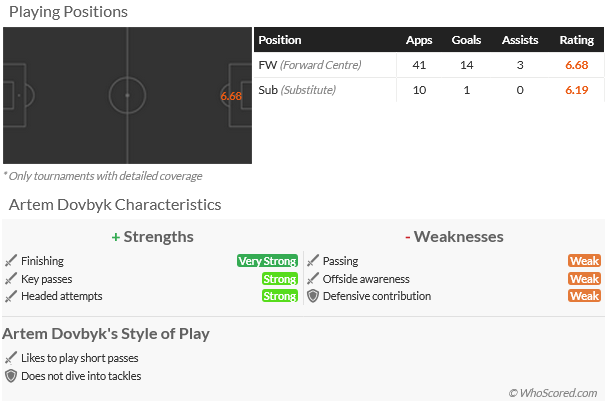The height and width of the screenshot is (402, 607).
Task: Click the sword icon beside Offside awareness
Action: tap(313, 278)
